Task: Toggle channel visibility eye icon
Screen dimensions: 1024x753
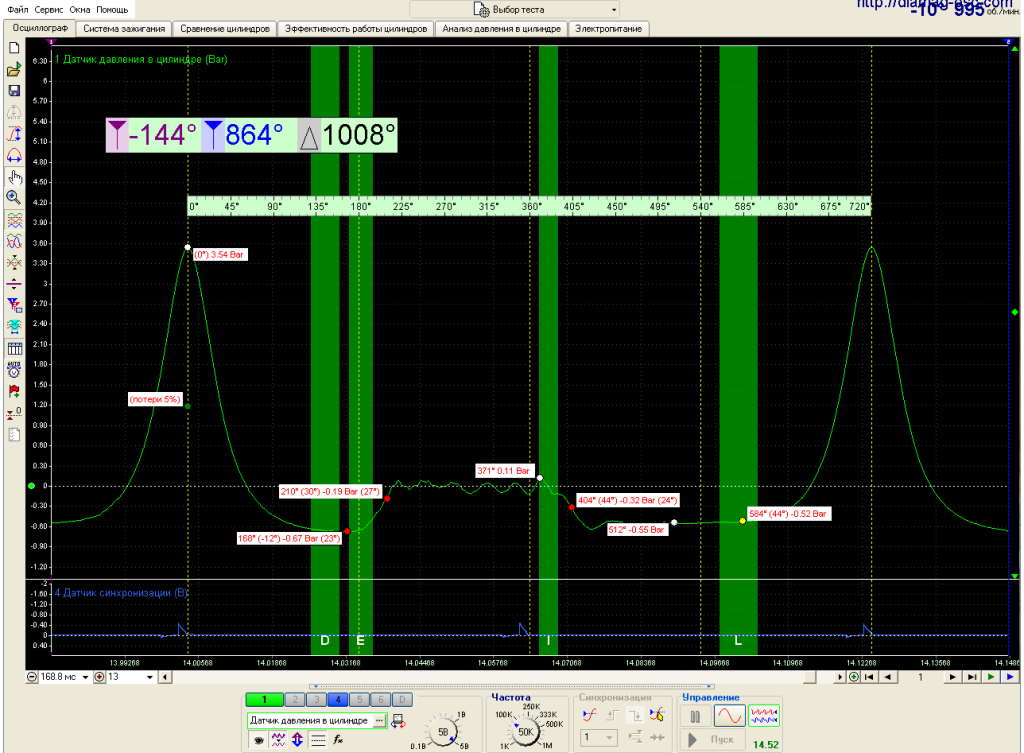Action: [259, 740]
